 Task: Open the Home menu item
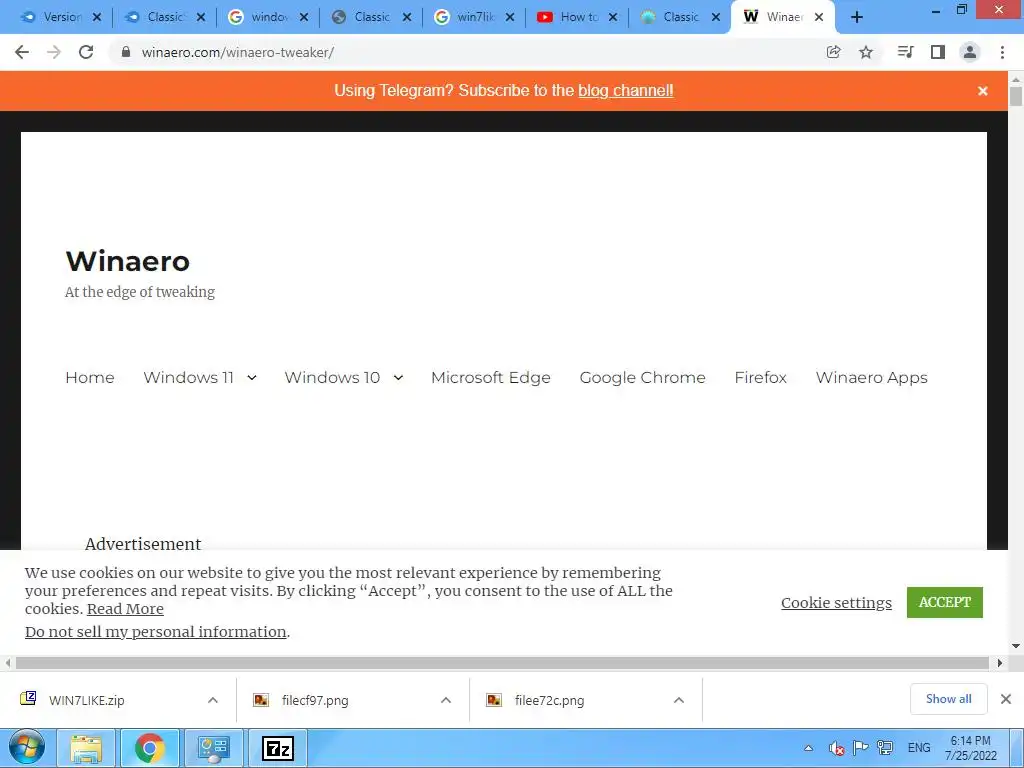[89, 377]
